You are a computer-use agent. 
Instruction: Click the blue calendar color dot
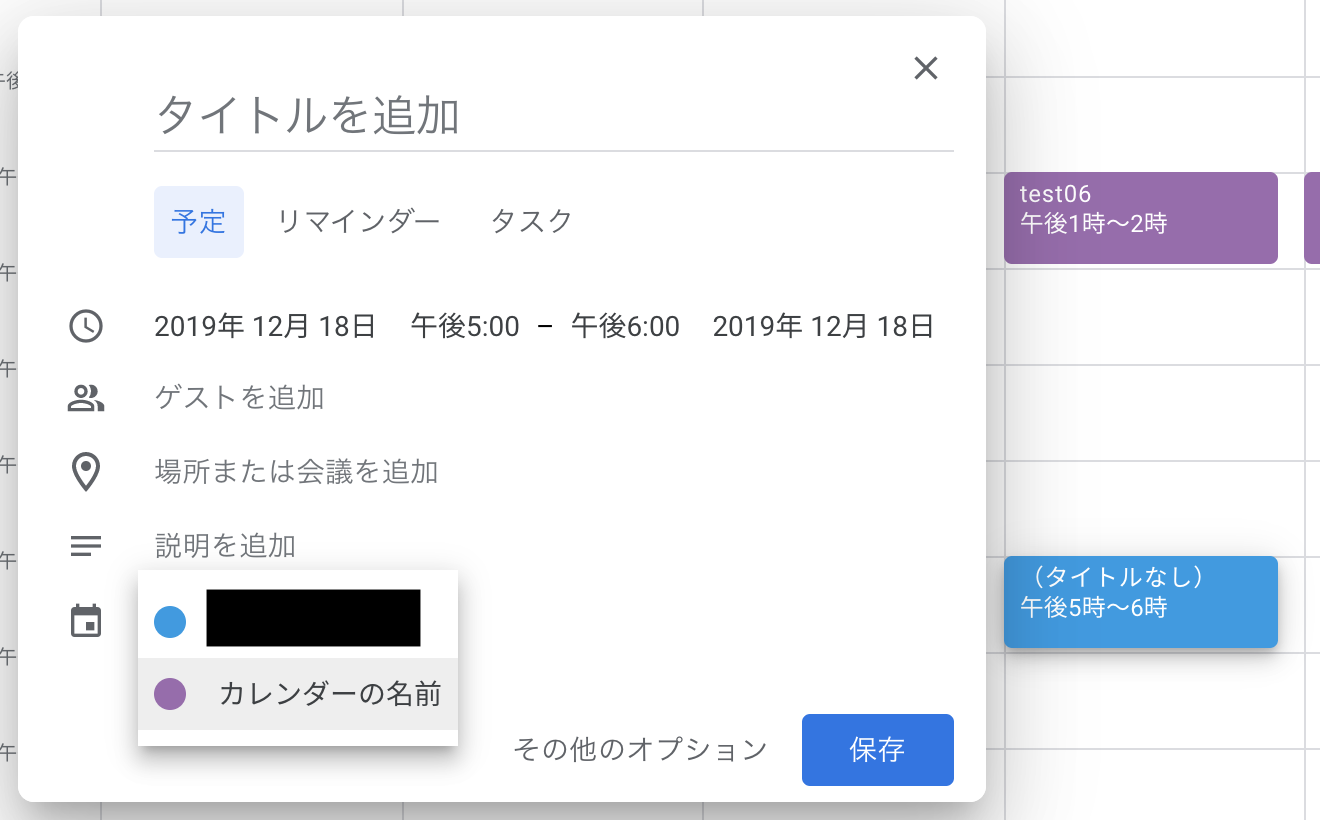pyautogui.click(x=170, y=622)
